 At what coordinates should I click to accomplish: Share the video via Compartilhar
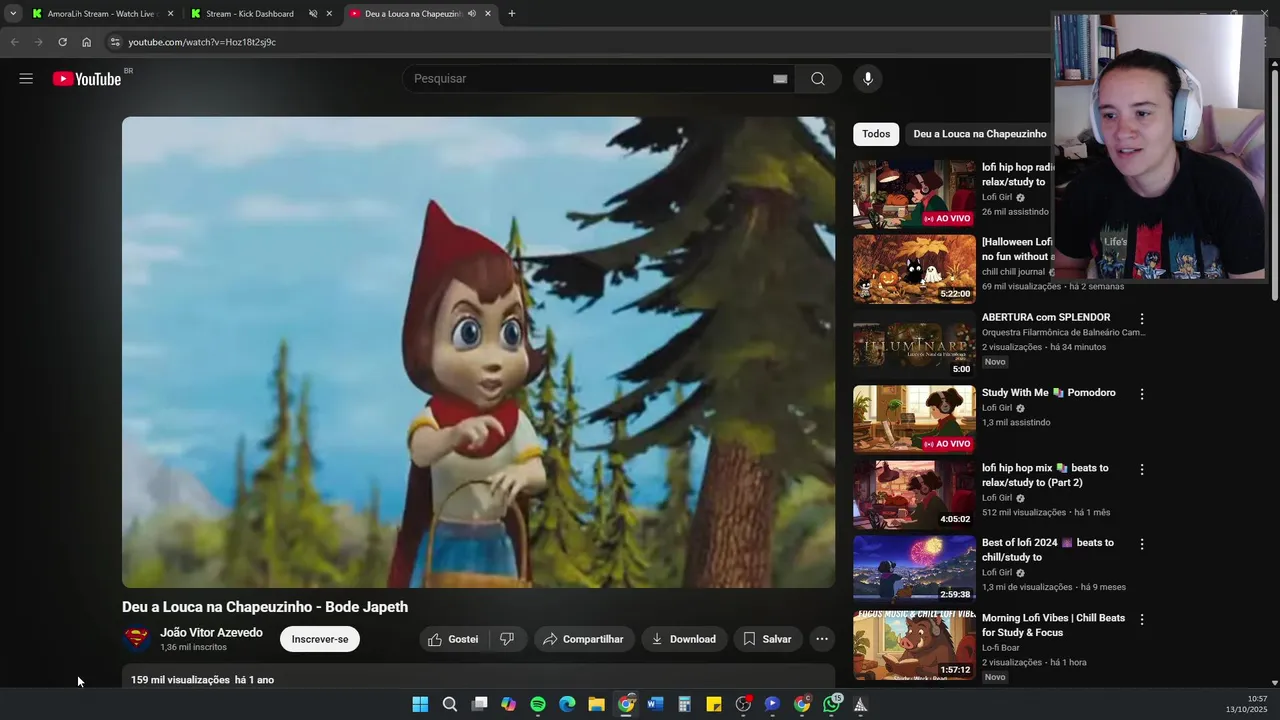(x=583, y=639)
